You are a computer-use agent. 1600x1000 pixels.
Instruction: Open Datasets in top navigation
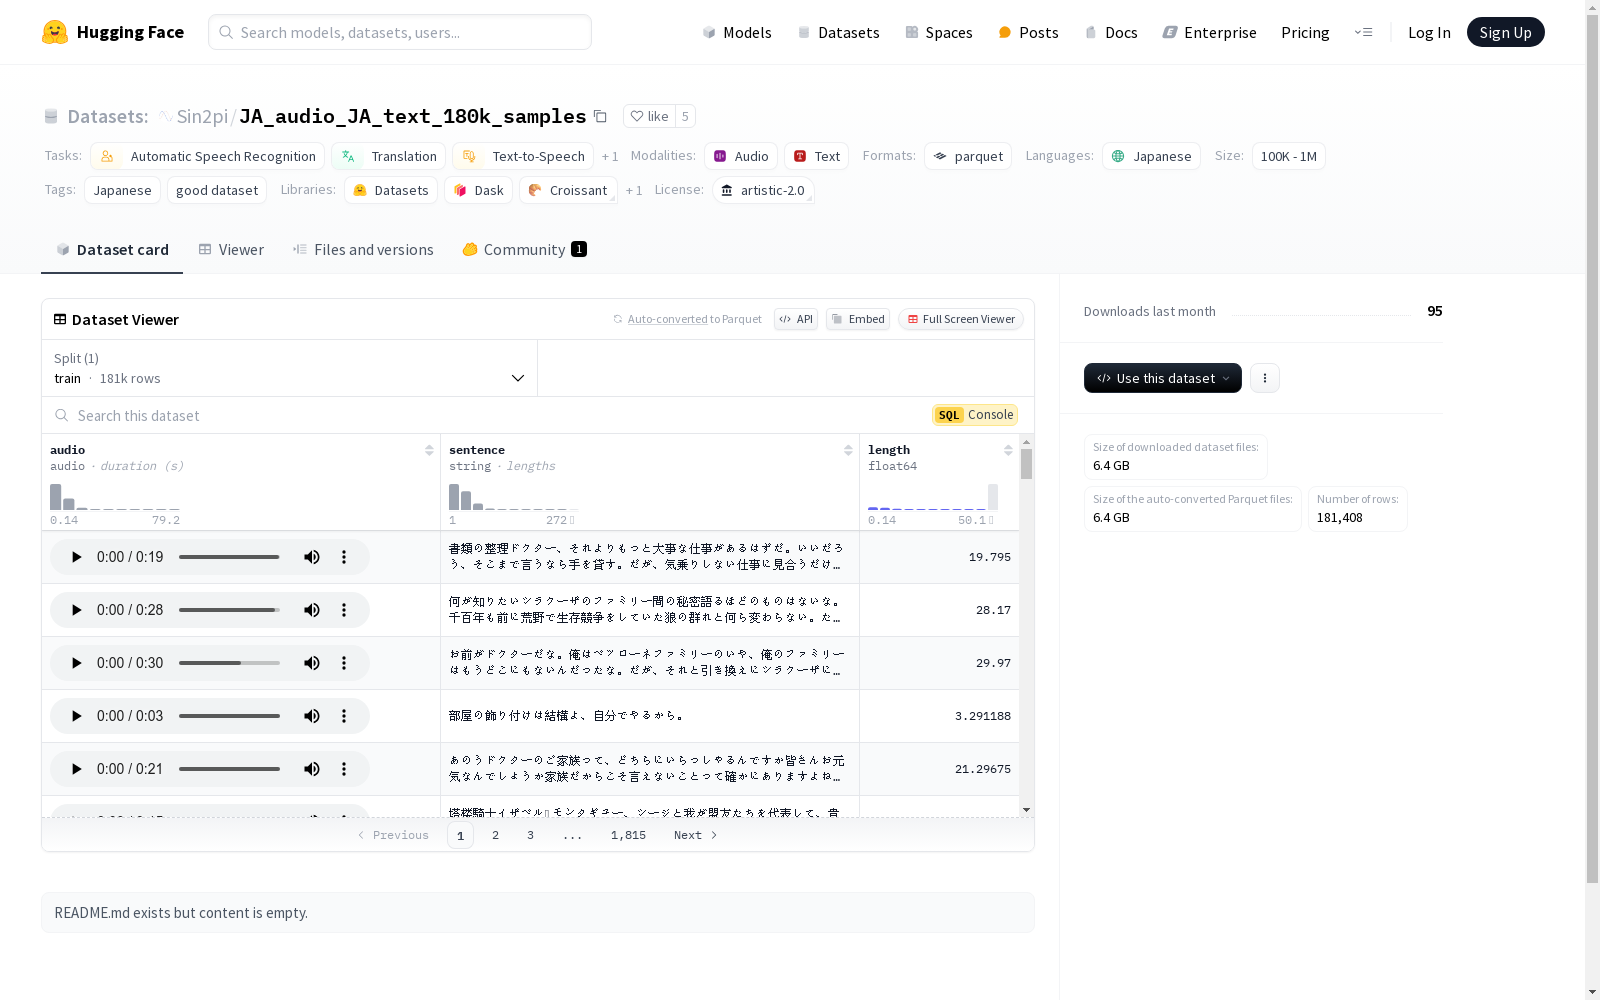tap(838, 32)
